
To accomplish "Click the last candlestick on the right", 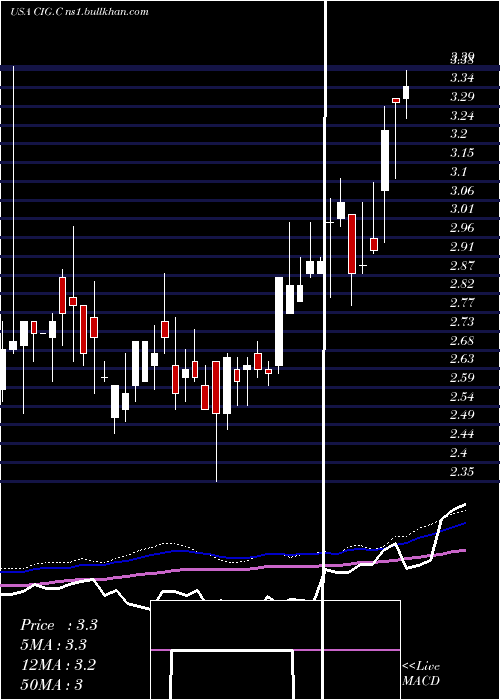I will click(x=406, y=92).
